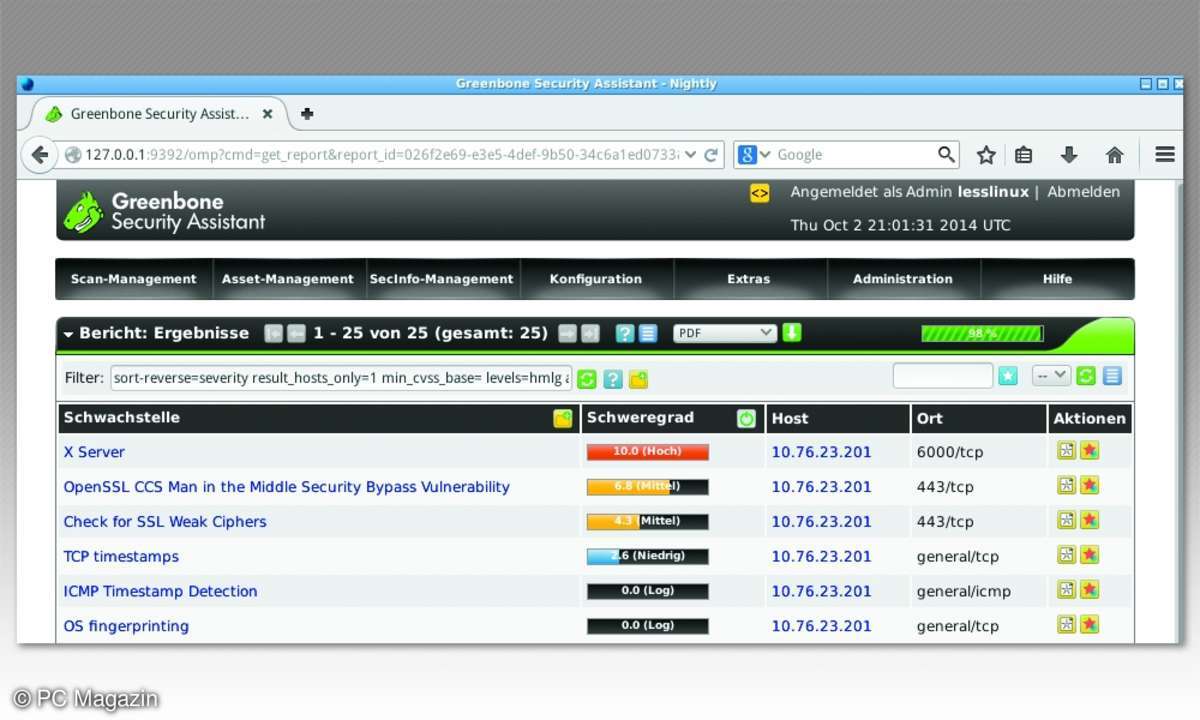Screen dimensions: 1200x720
Task: Click the browser address bar URL
Action: point(381,155)
